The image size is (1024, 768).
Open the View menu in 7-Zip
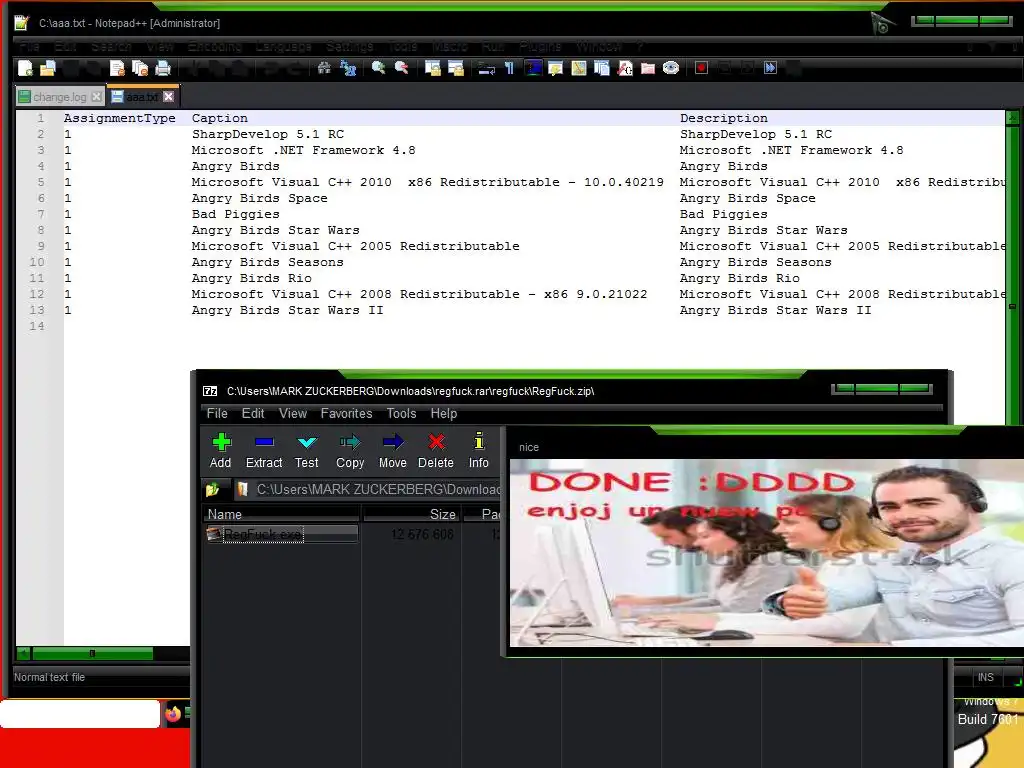coord(293,413)
